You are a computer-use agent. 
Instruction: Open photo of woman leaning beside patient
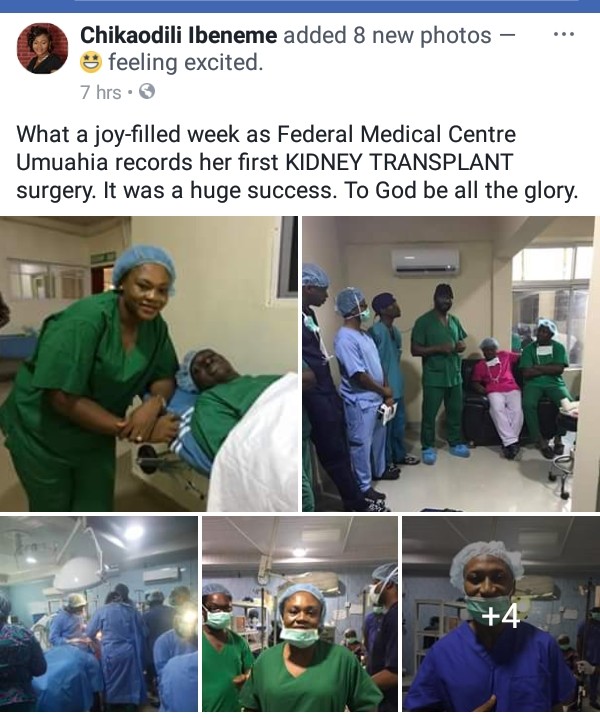[x=149, y=364]
